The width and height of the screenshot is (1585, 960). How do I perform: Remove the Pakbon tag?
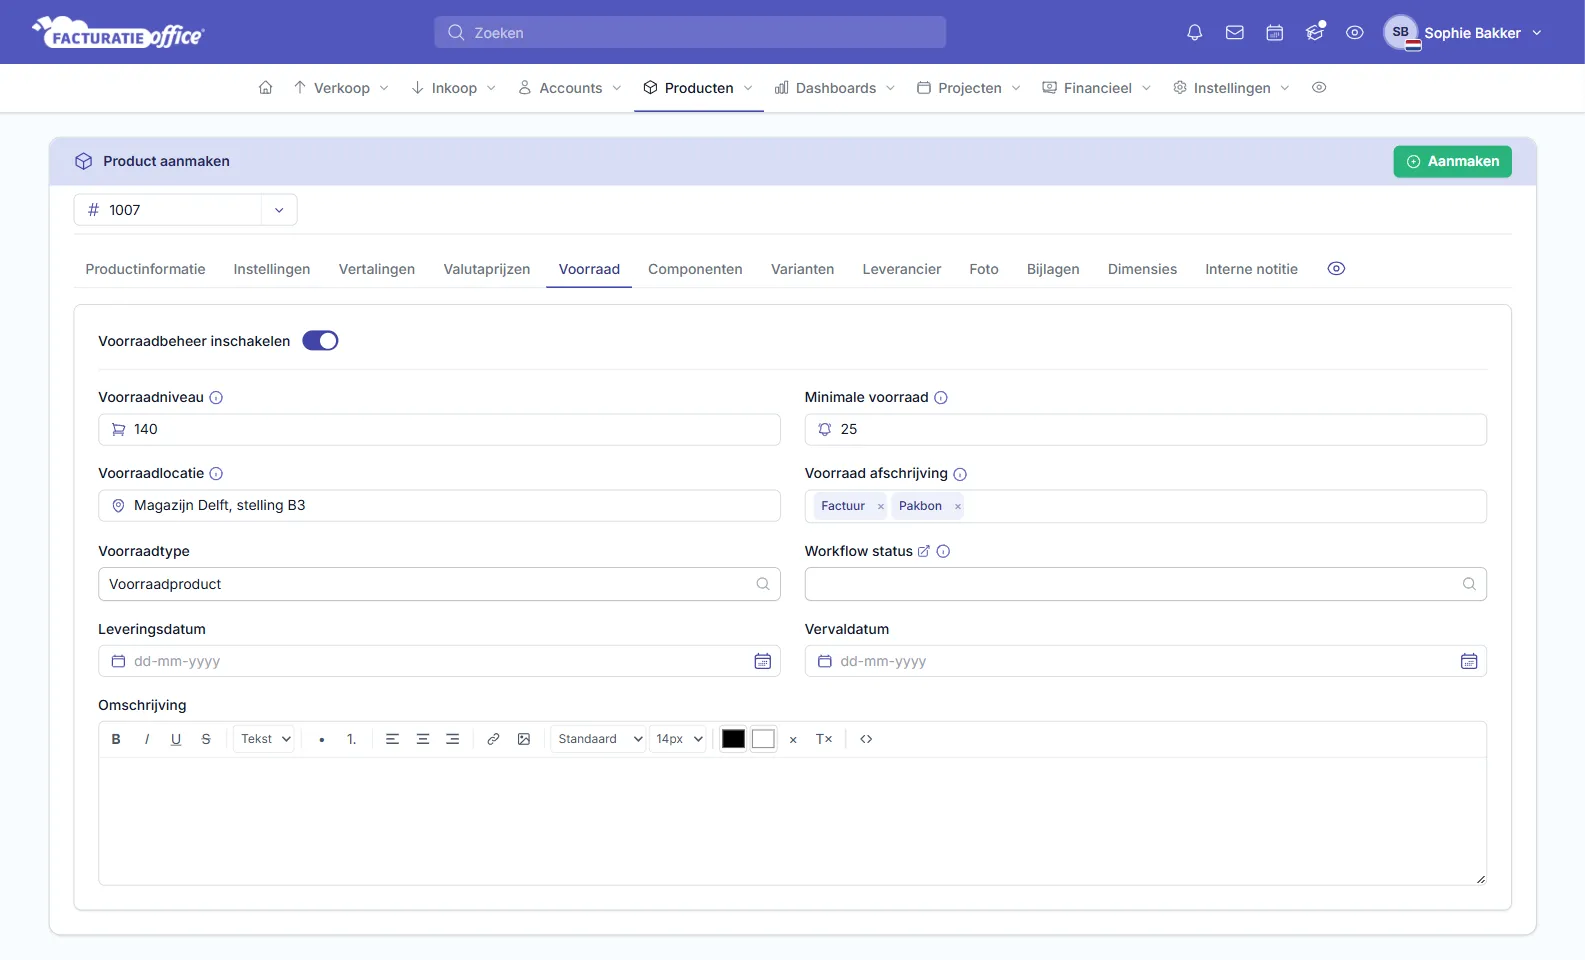point(958,507)
